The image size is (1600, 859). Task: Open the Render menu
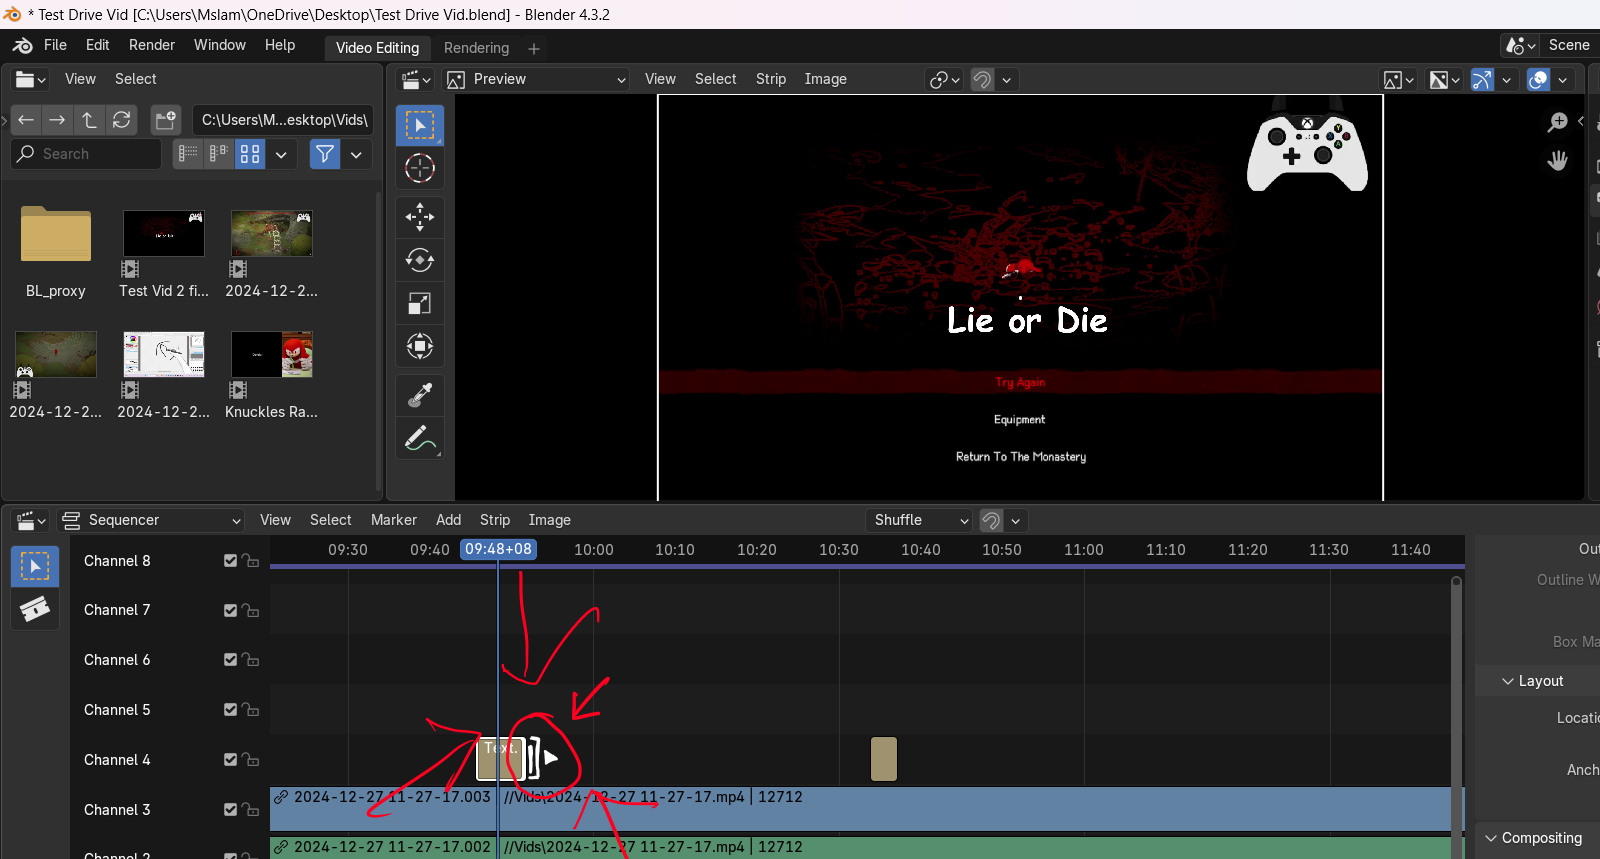tap(151, 45)
